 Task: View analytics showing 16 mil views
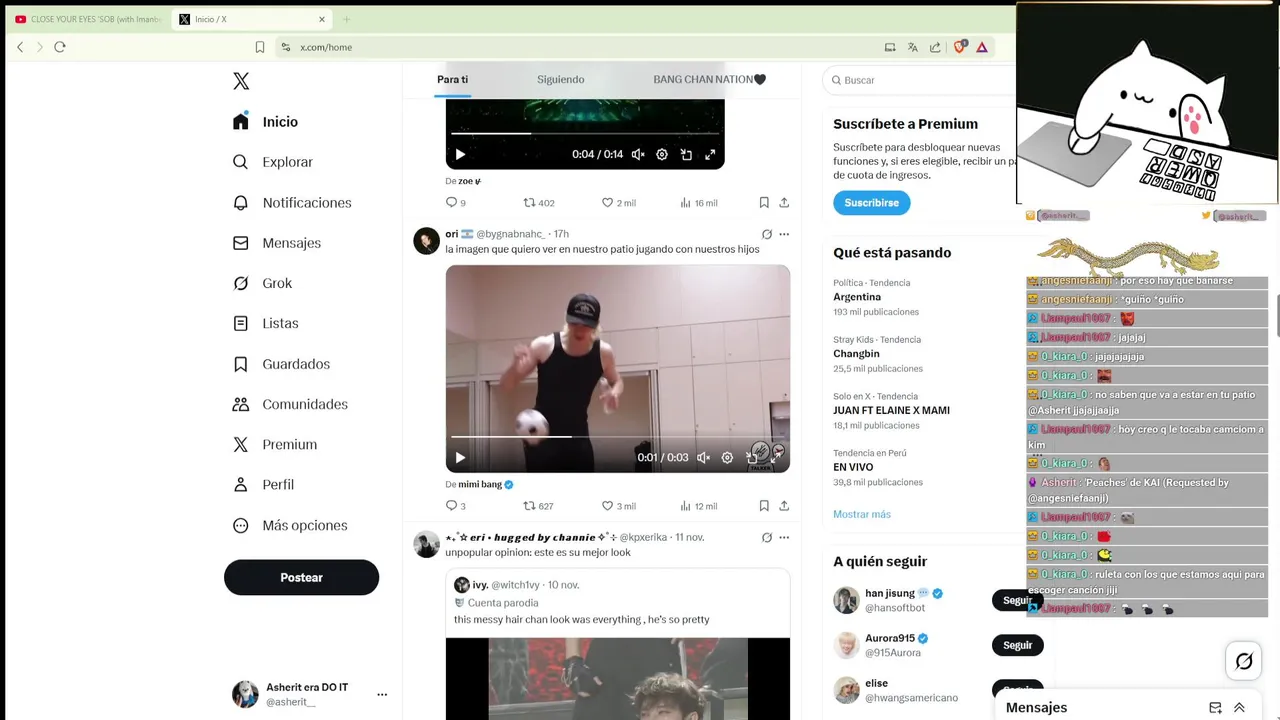point(698,202)
